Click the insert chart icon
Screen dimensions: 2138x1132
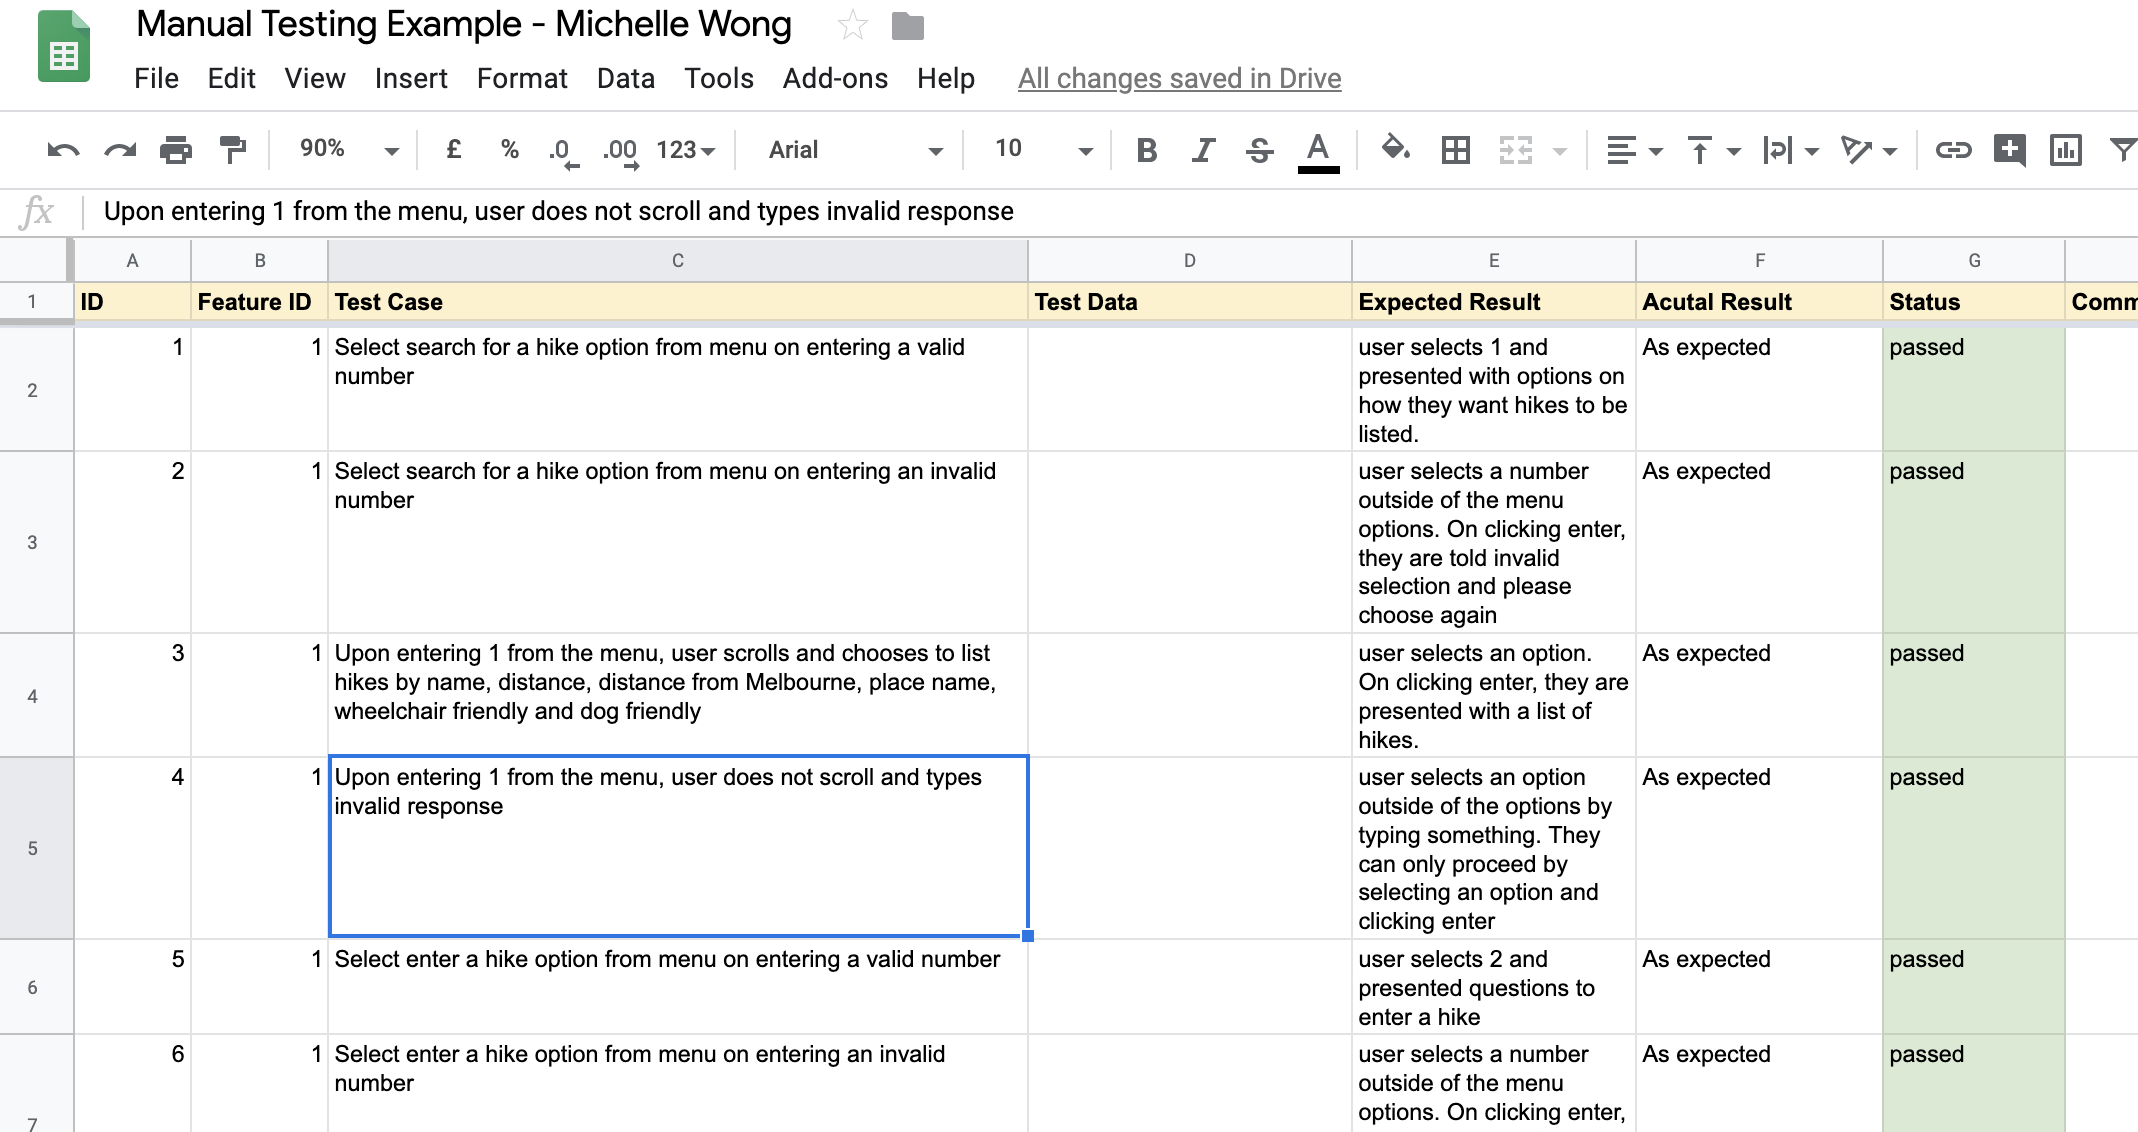[x=2065, y=150]
